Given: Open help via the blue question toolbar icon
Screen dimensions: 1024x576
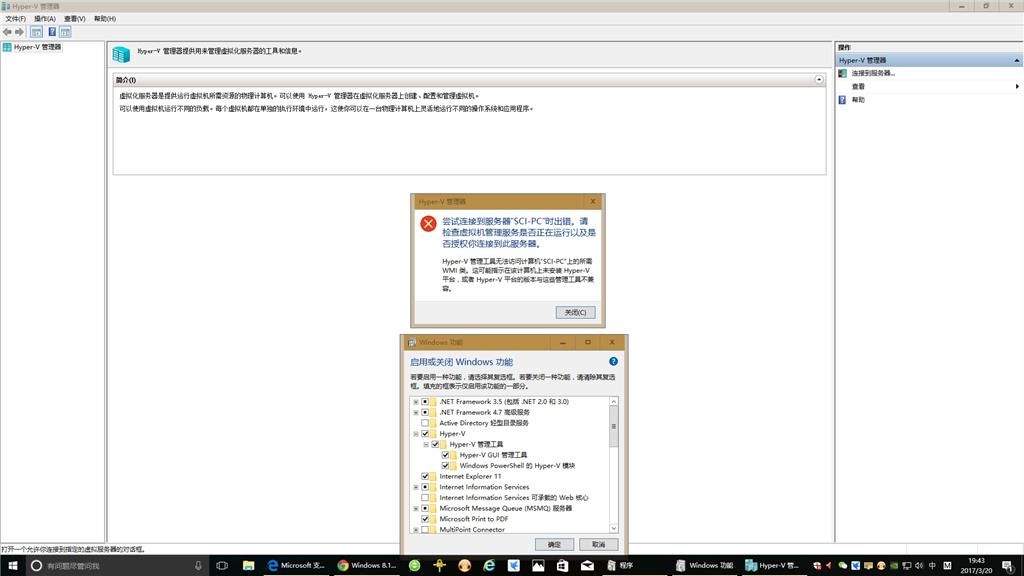Looking at the screenshot, I should coord(52,32).
